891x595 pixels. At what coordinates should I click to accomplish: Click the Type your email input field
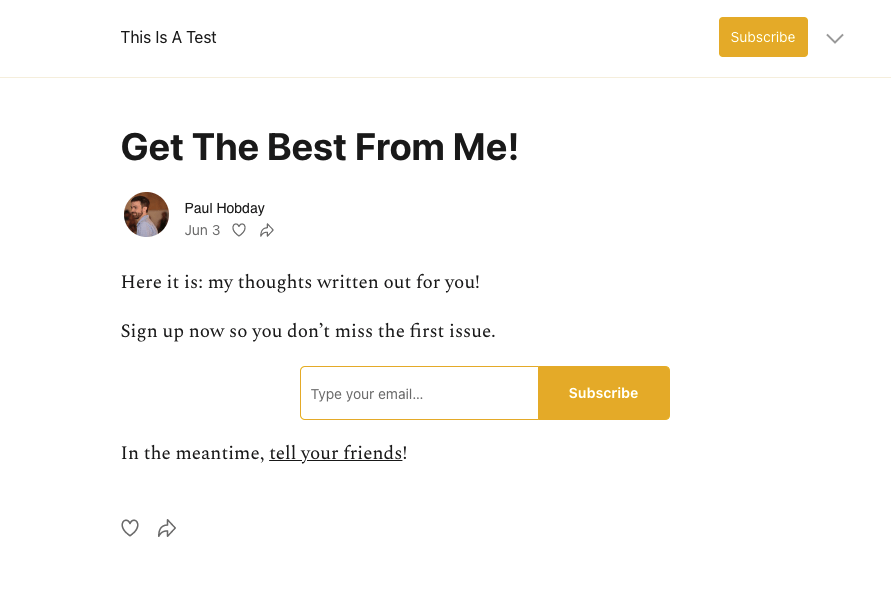419,393
